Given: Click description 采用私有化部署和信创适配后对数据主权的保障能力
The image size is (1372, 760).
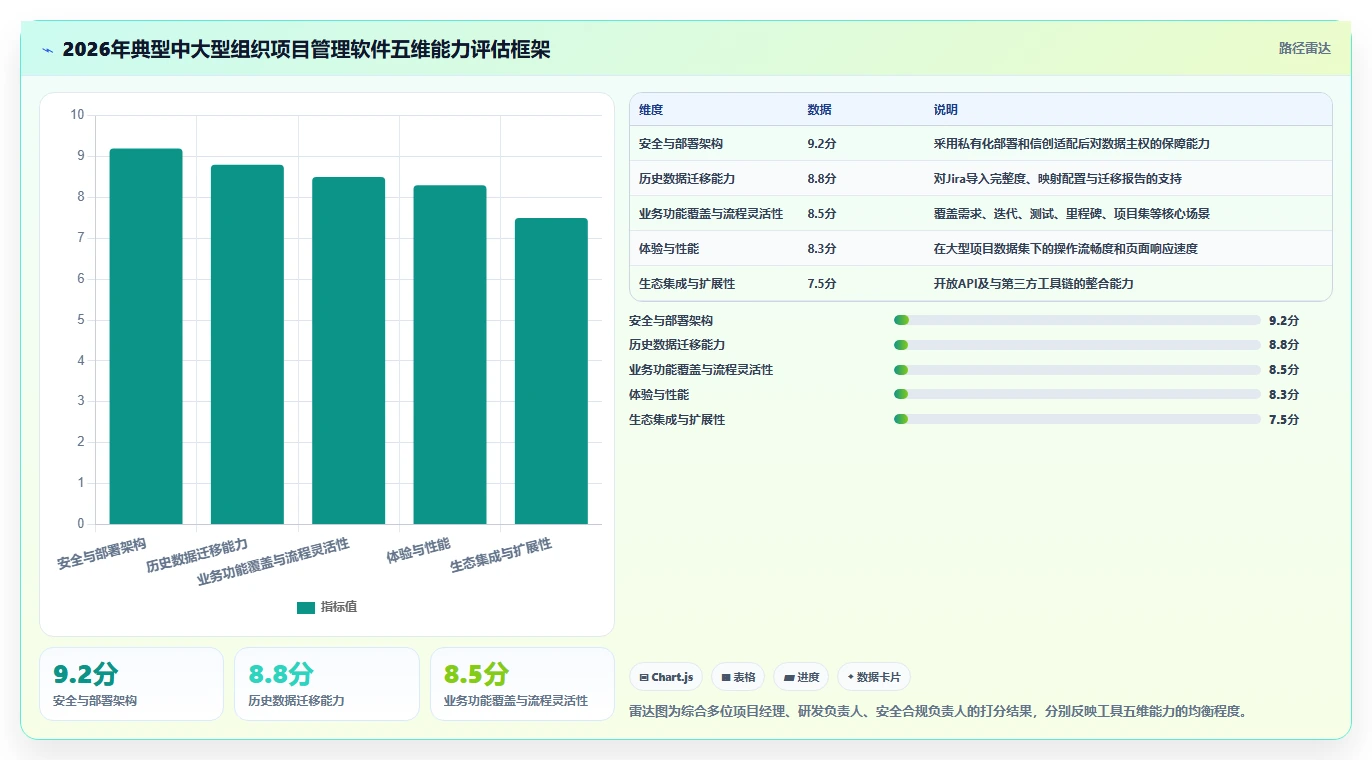Looking at the screenshot, I should [1072, 144].
